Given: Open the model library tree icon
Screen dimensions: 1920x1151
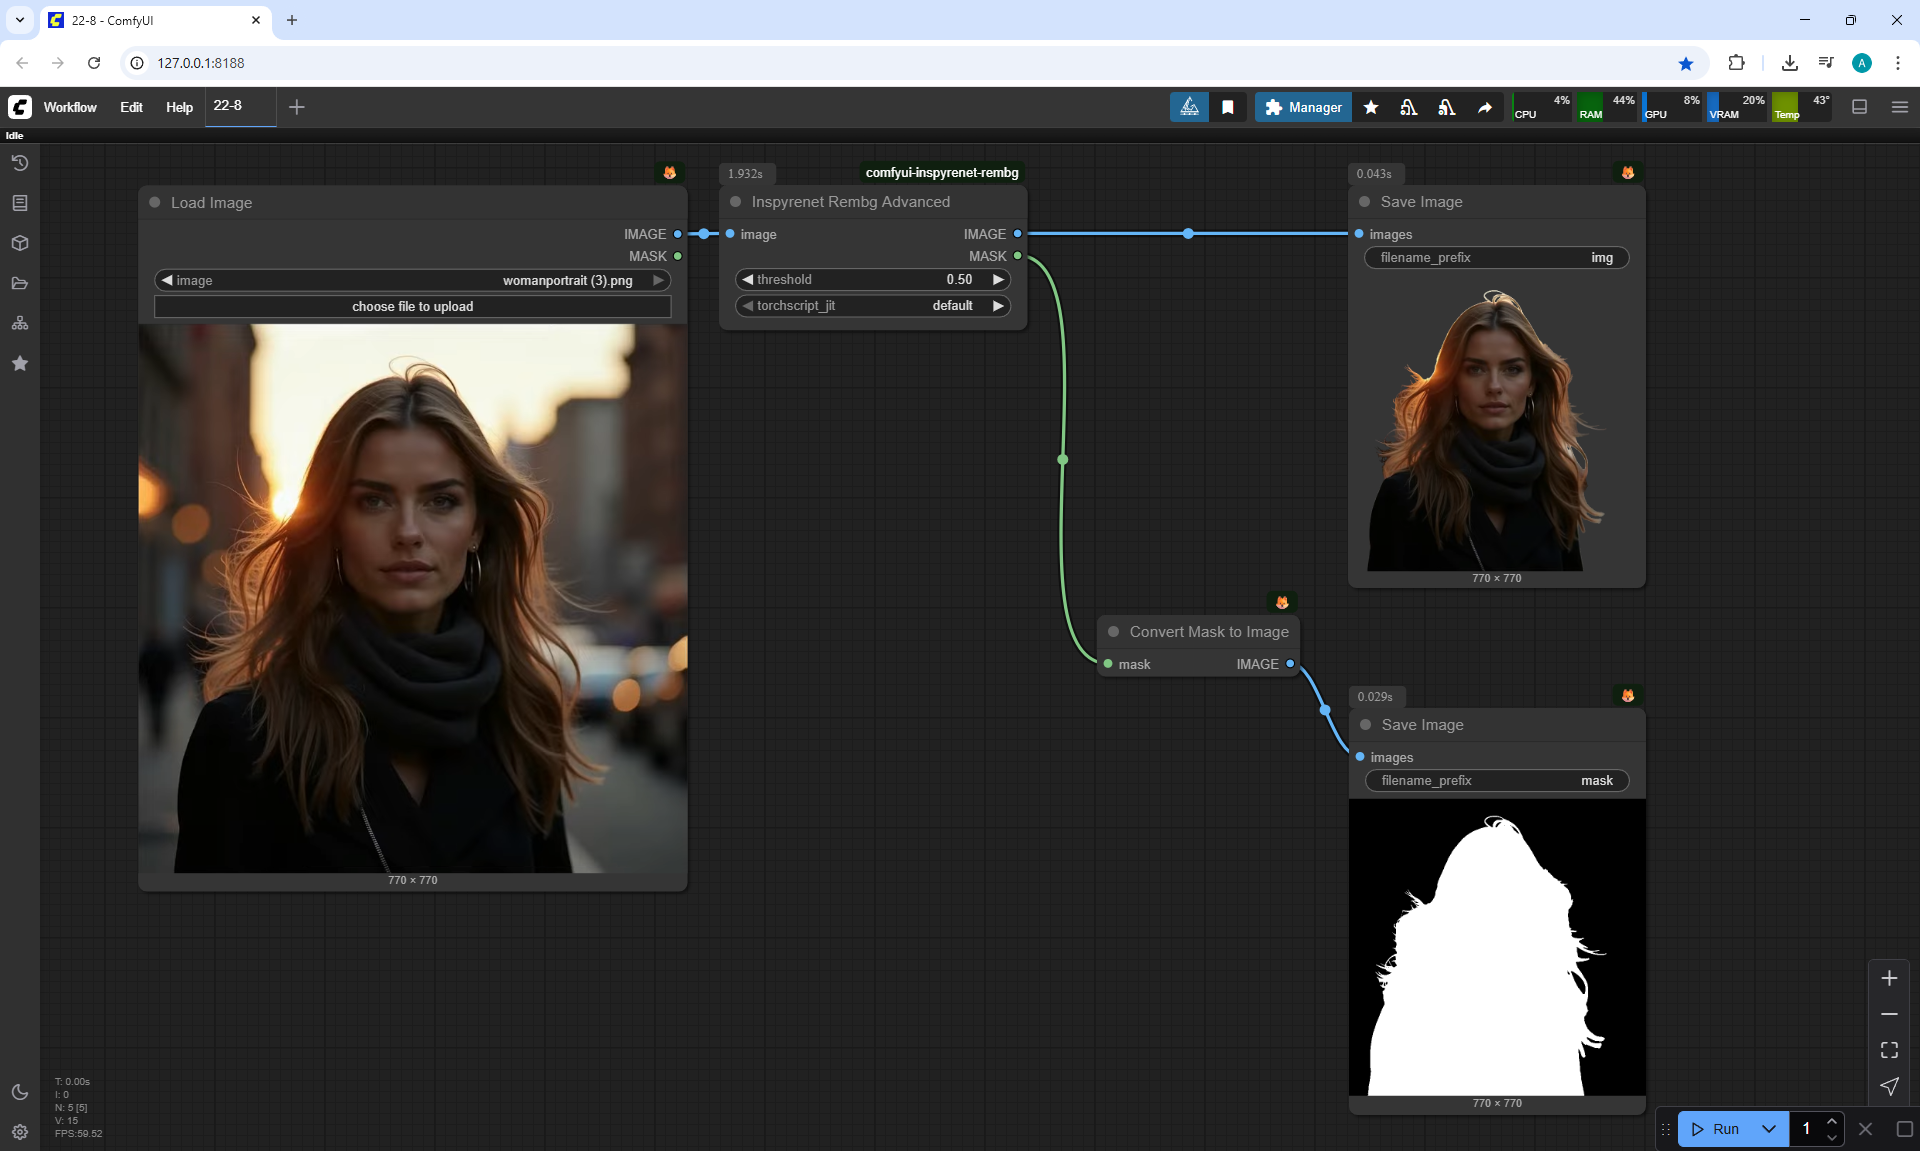Looking at the screenshot, I should click(x=20, y=323).
